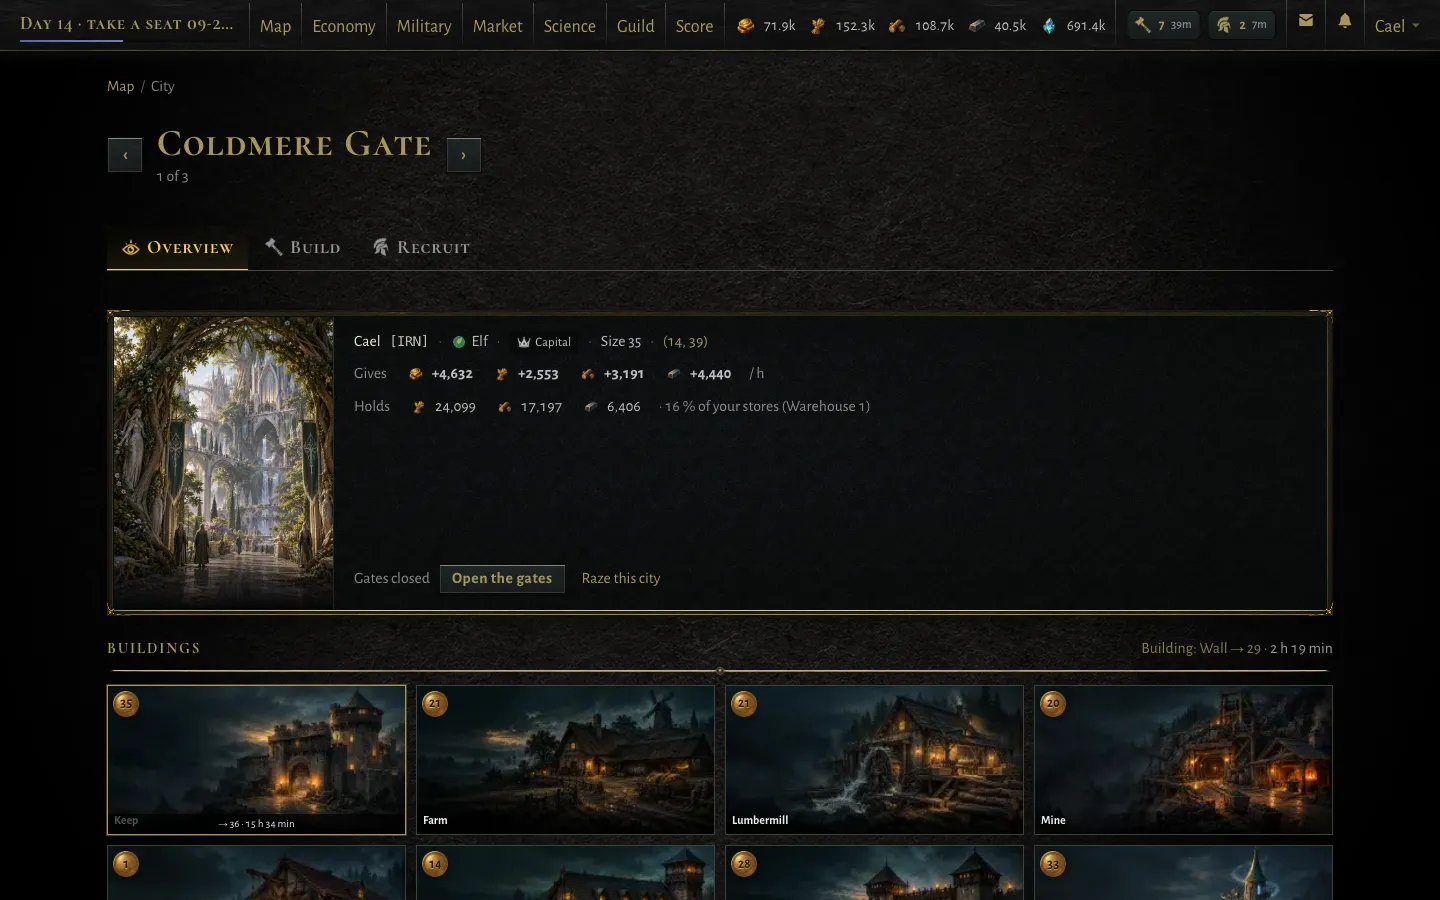
Task: Click the build queue hammer indicator
Action: coord(1164,25)
